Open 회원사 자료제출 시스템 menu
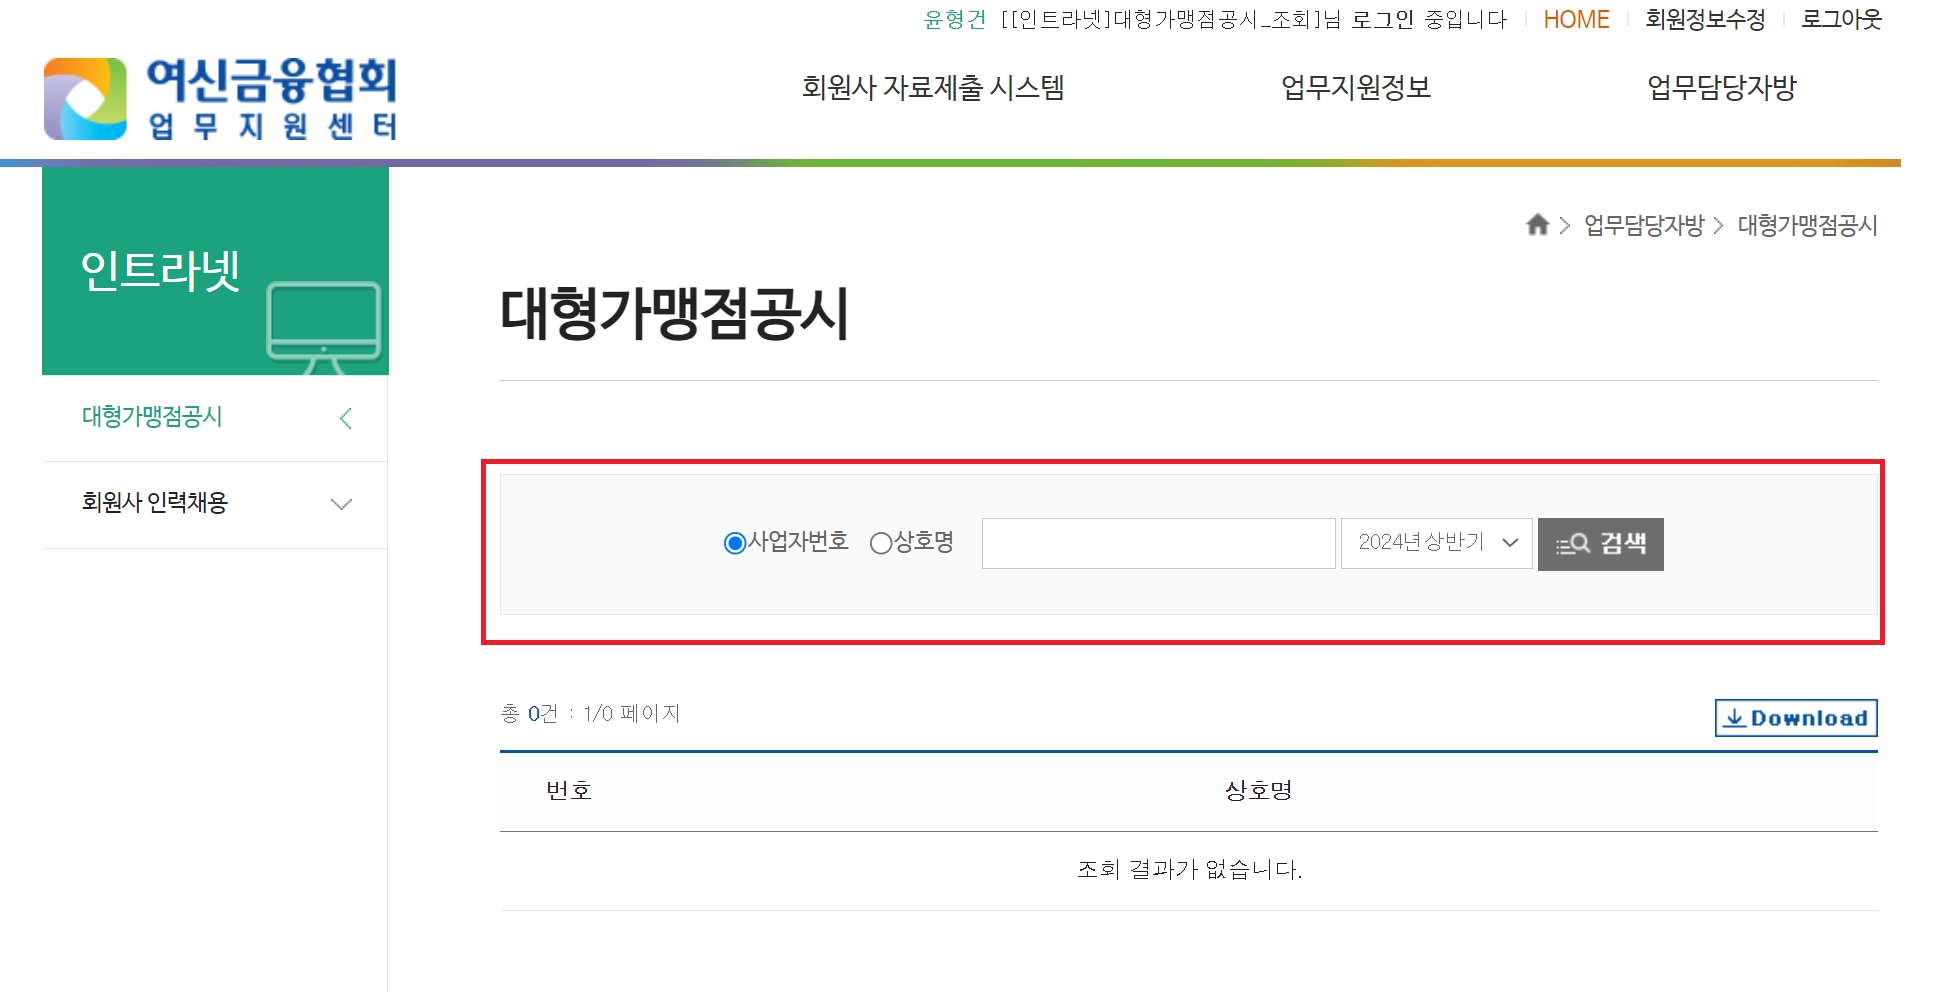The width and height of the screenshot is (1946, 992). [x=933, y=88]
